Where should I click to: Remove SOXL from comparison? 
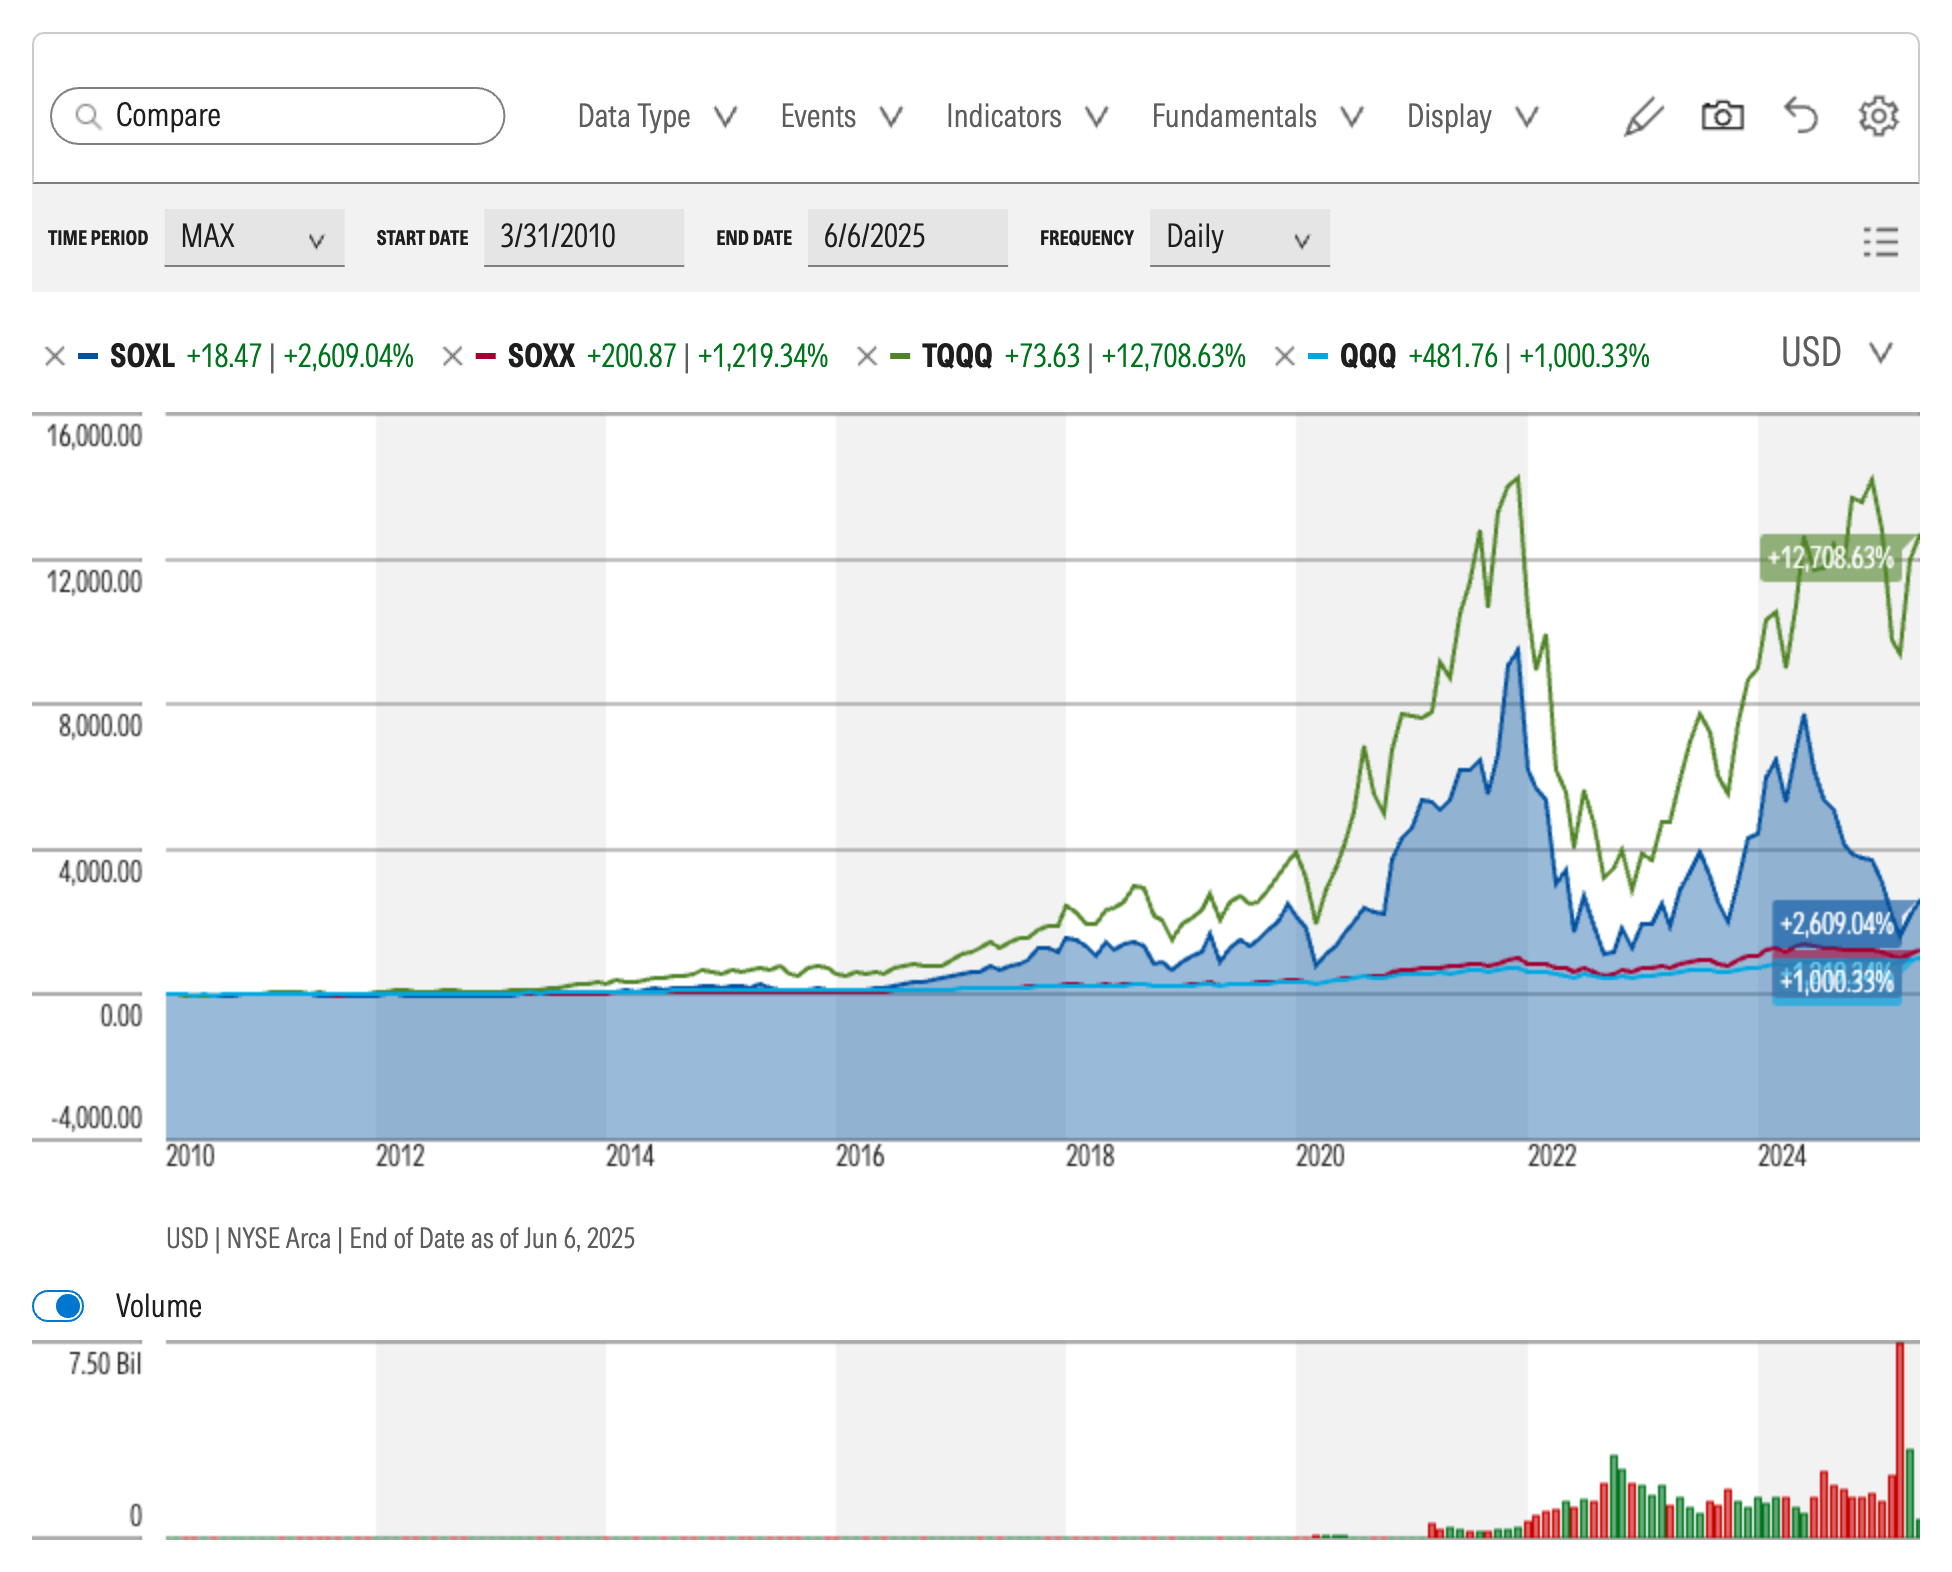(55, 356)
